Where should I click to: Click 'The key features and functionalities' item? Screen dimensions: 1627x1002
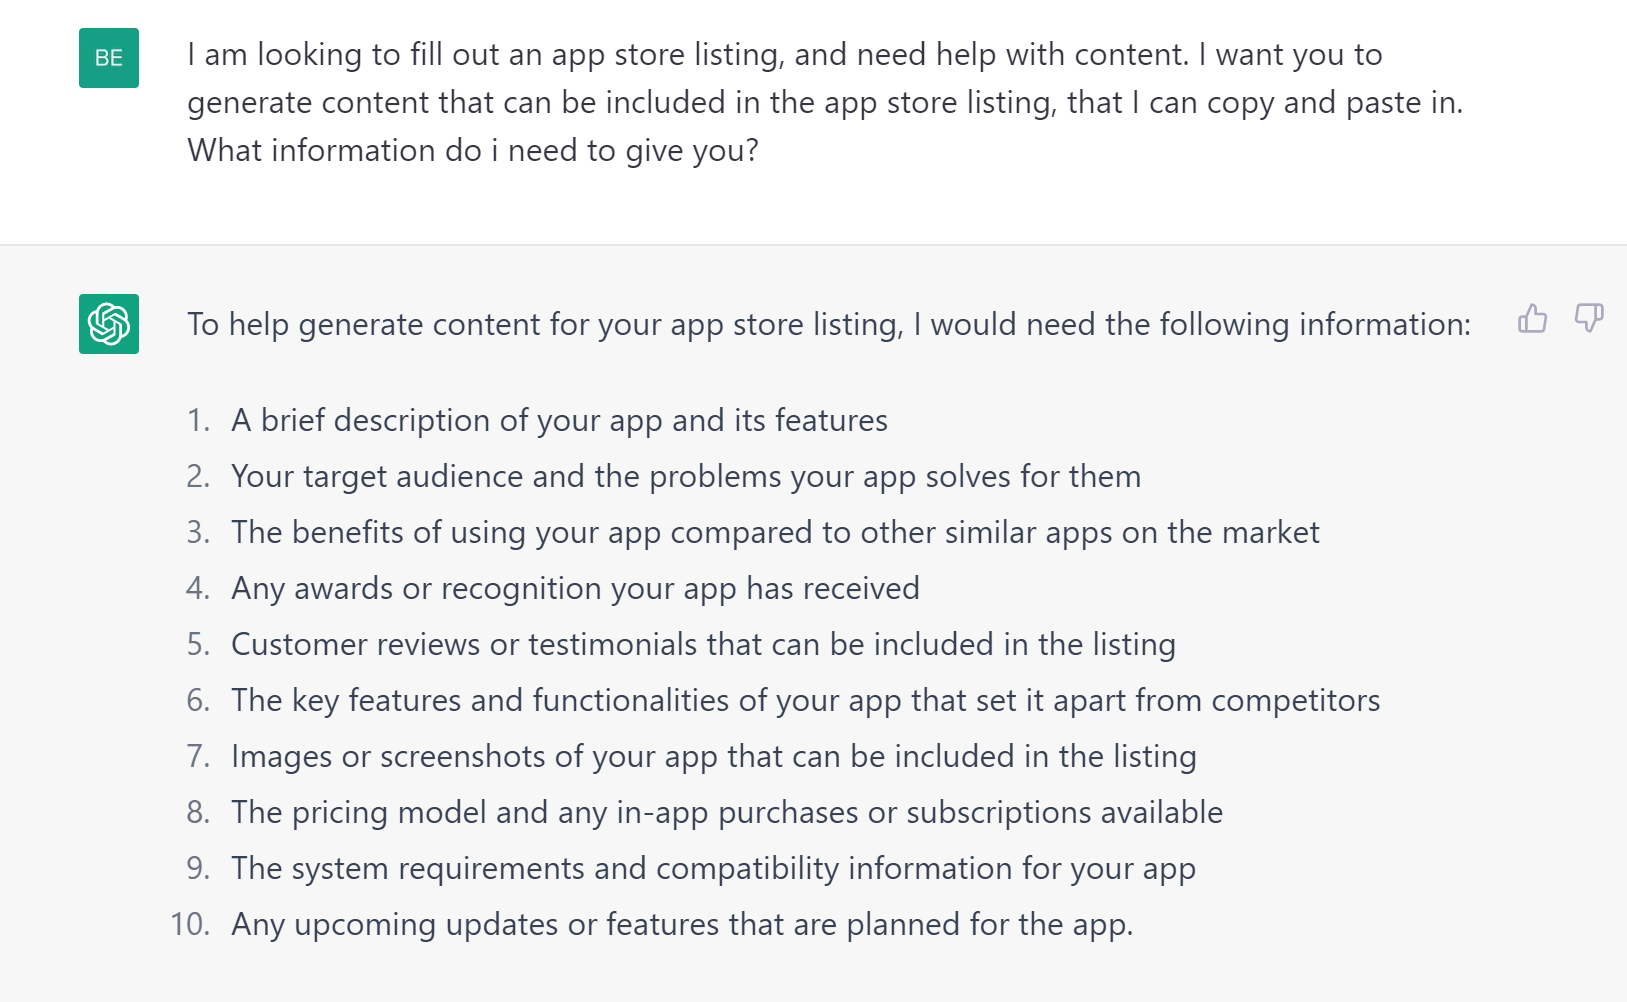point(805,700)
